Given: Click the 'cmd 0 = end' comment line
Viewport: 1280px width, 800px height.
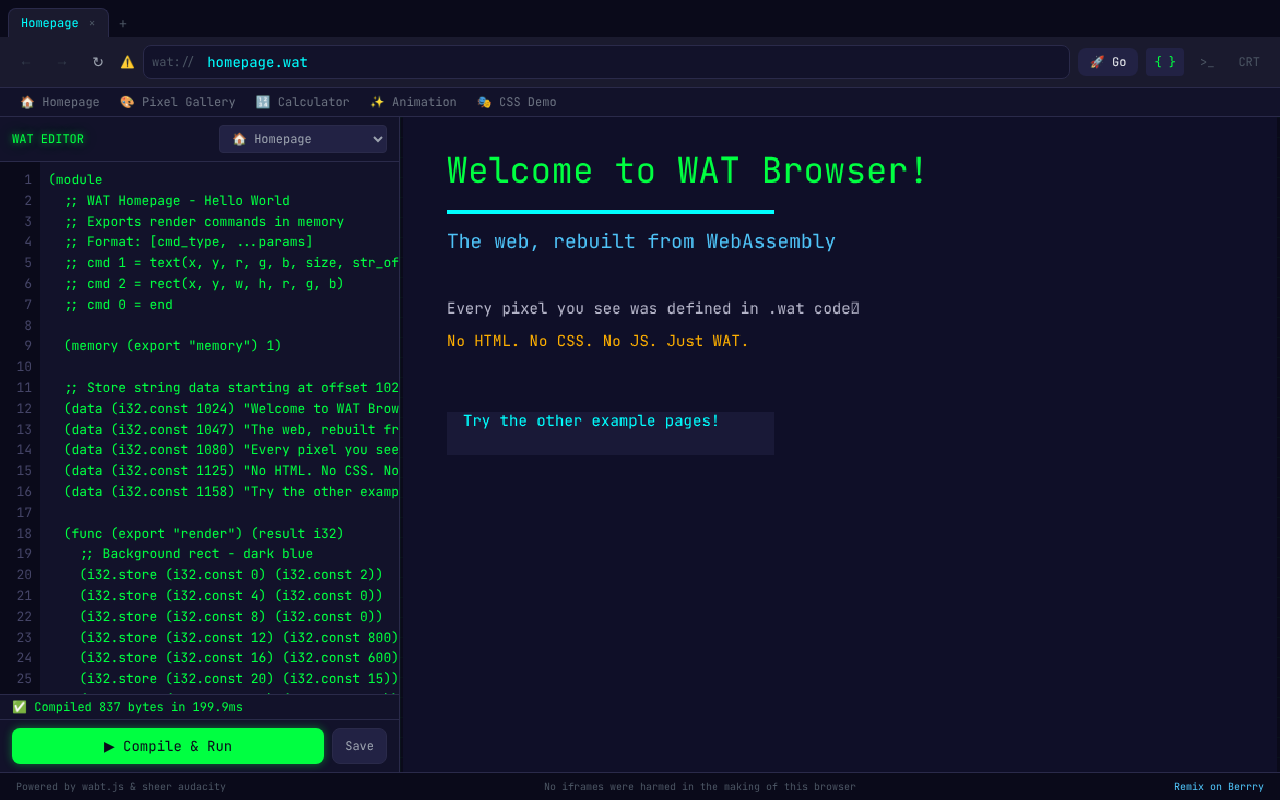Looking at the screenshot, I should click(118, 305).
